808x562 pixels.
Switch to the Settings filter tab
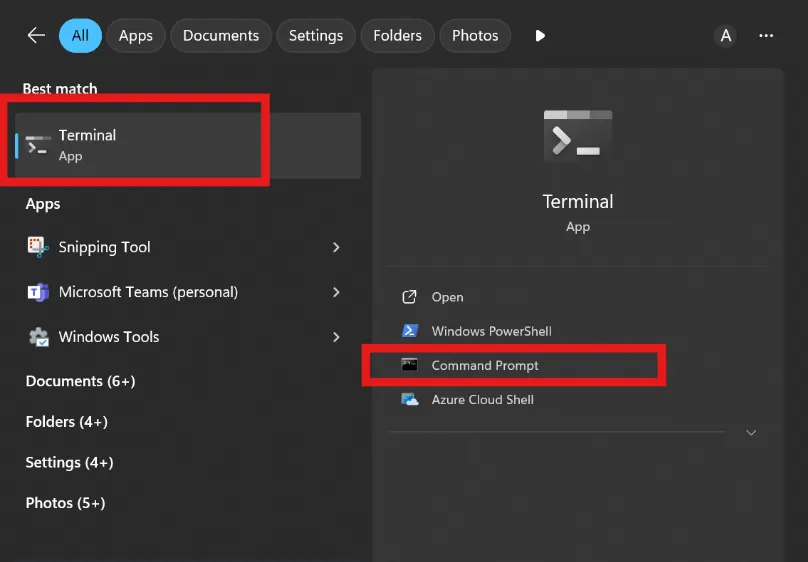coord(316,36)
